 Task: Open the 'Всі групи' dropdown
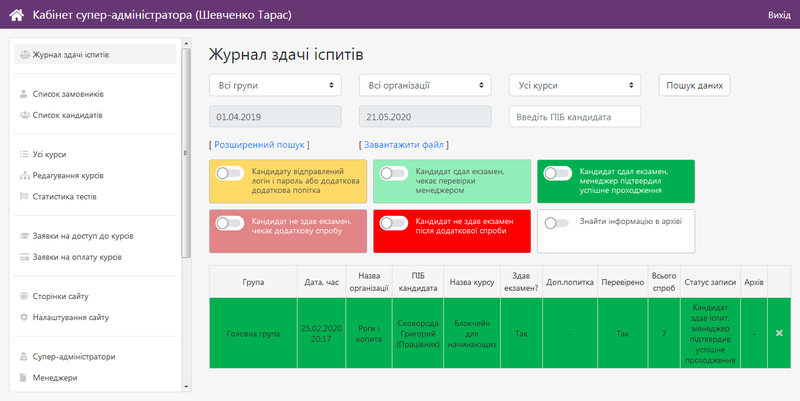[275, 85]
